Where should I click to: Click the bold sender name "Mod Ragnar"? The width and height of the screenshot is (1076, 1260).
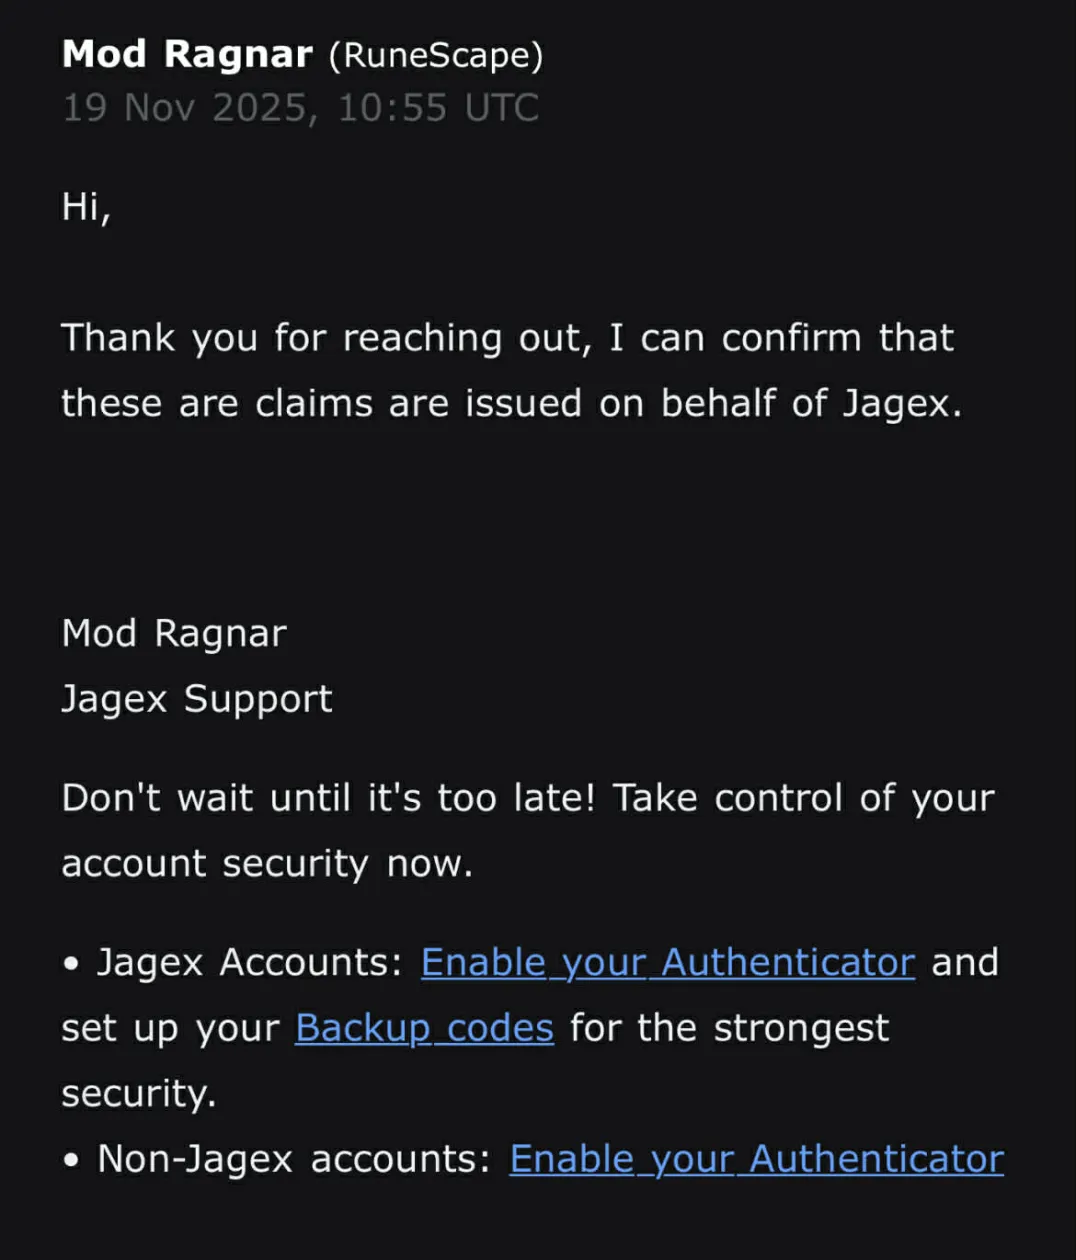point(187,54)
